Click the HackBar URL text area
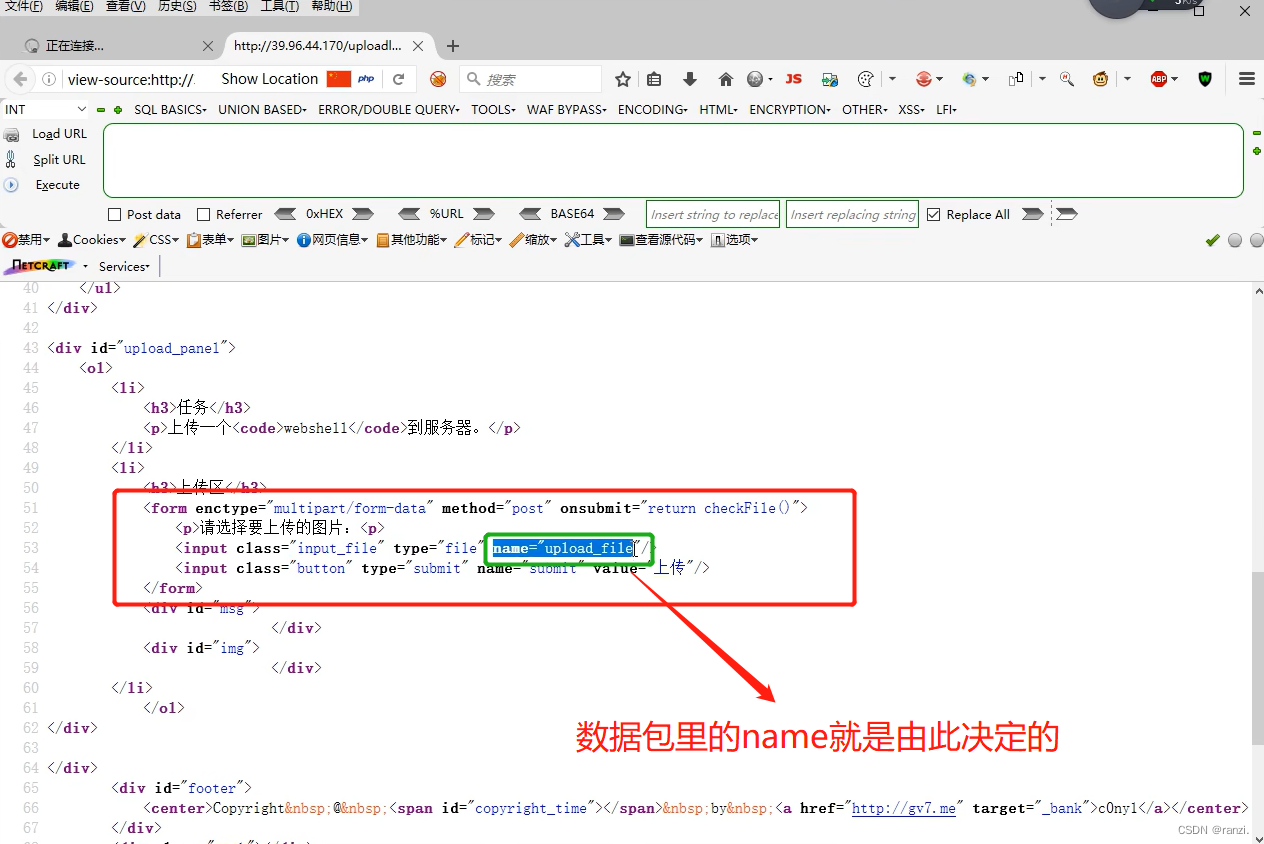This screenshot has height=844, width=1264. tap(673, 160)
